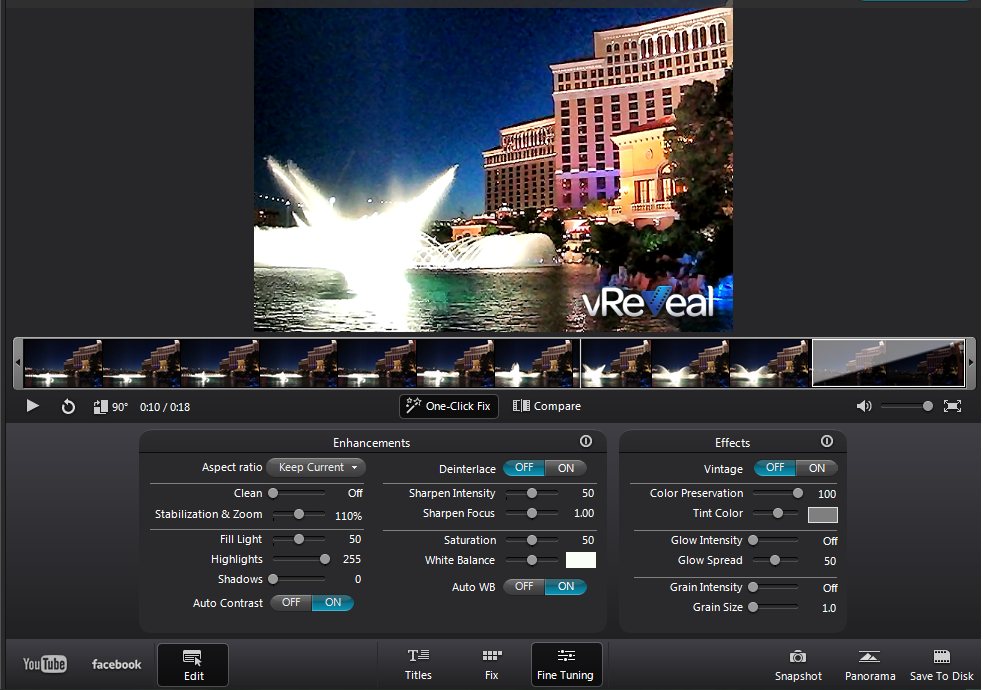The image size is (983, 690).
Task: Click the Highlights slider handle
Action: [325, 559]
